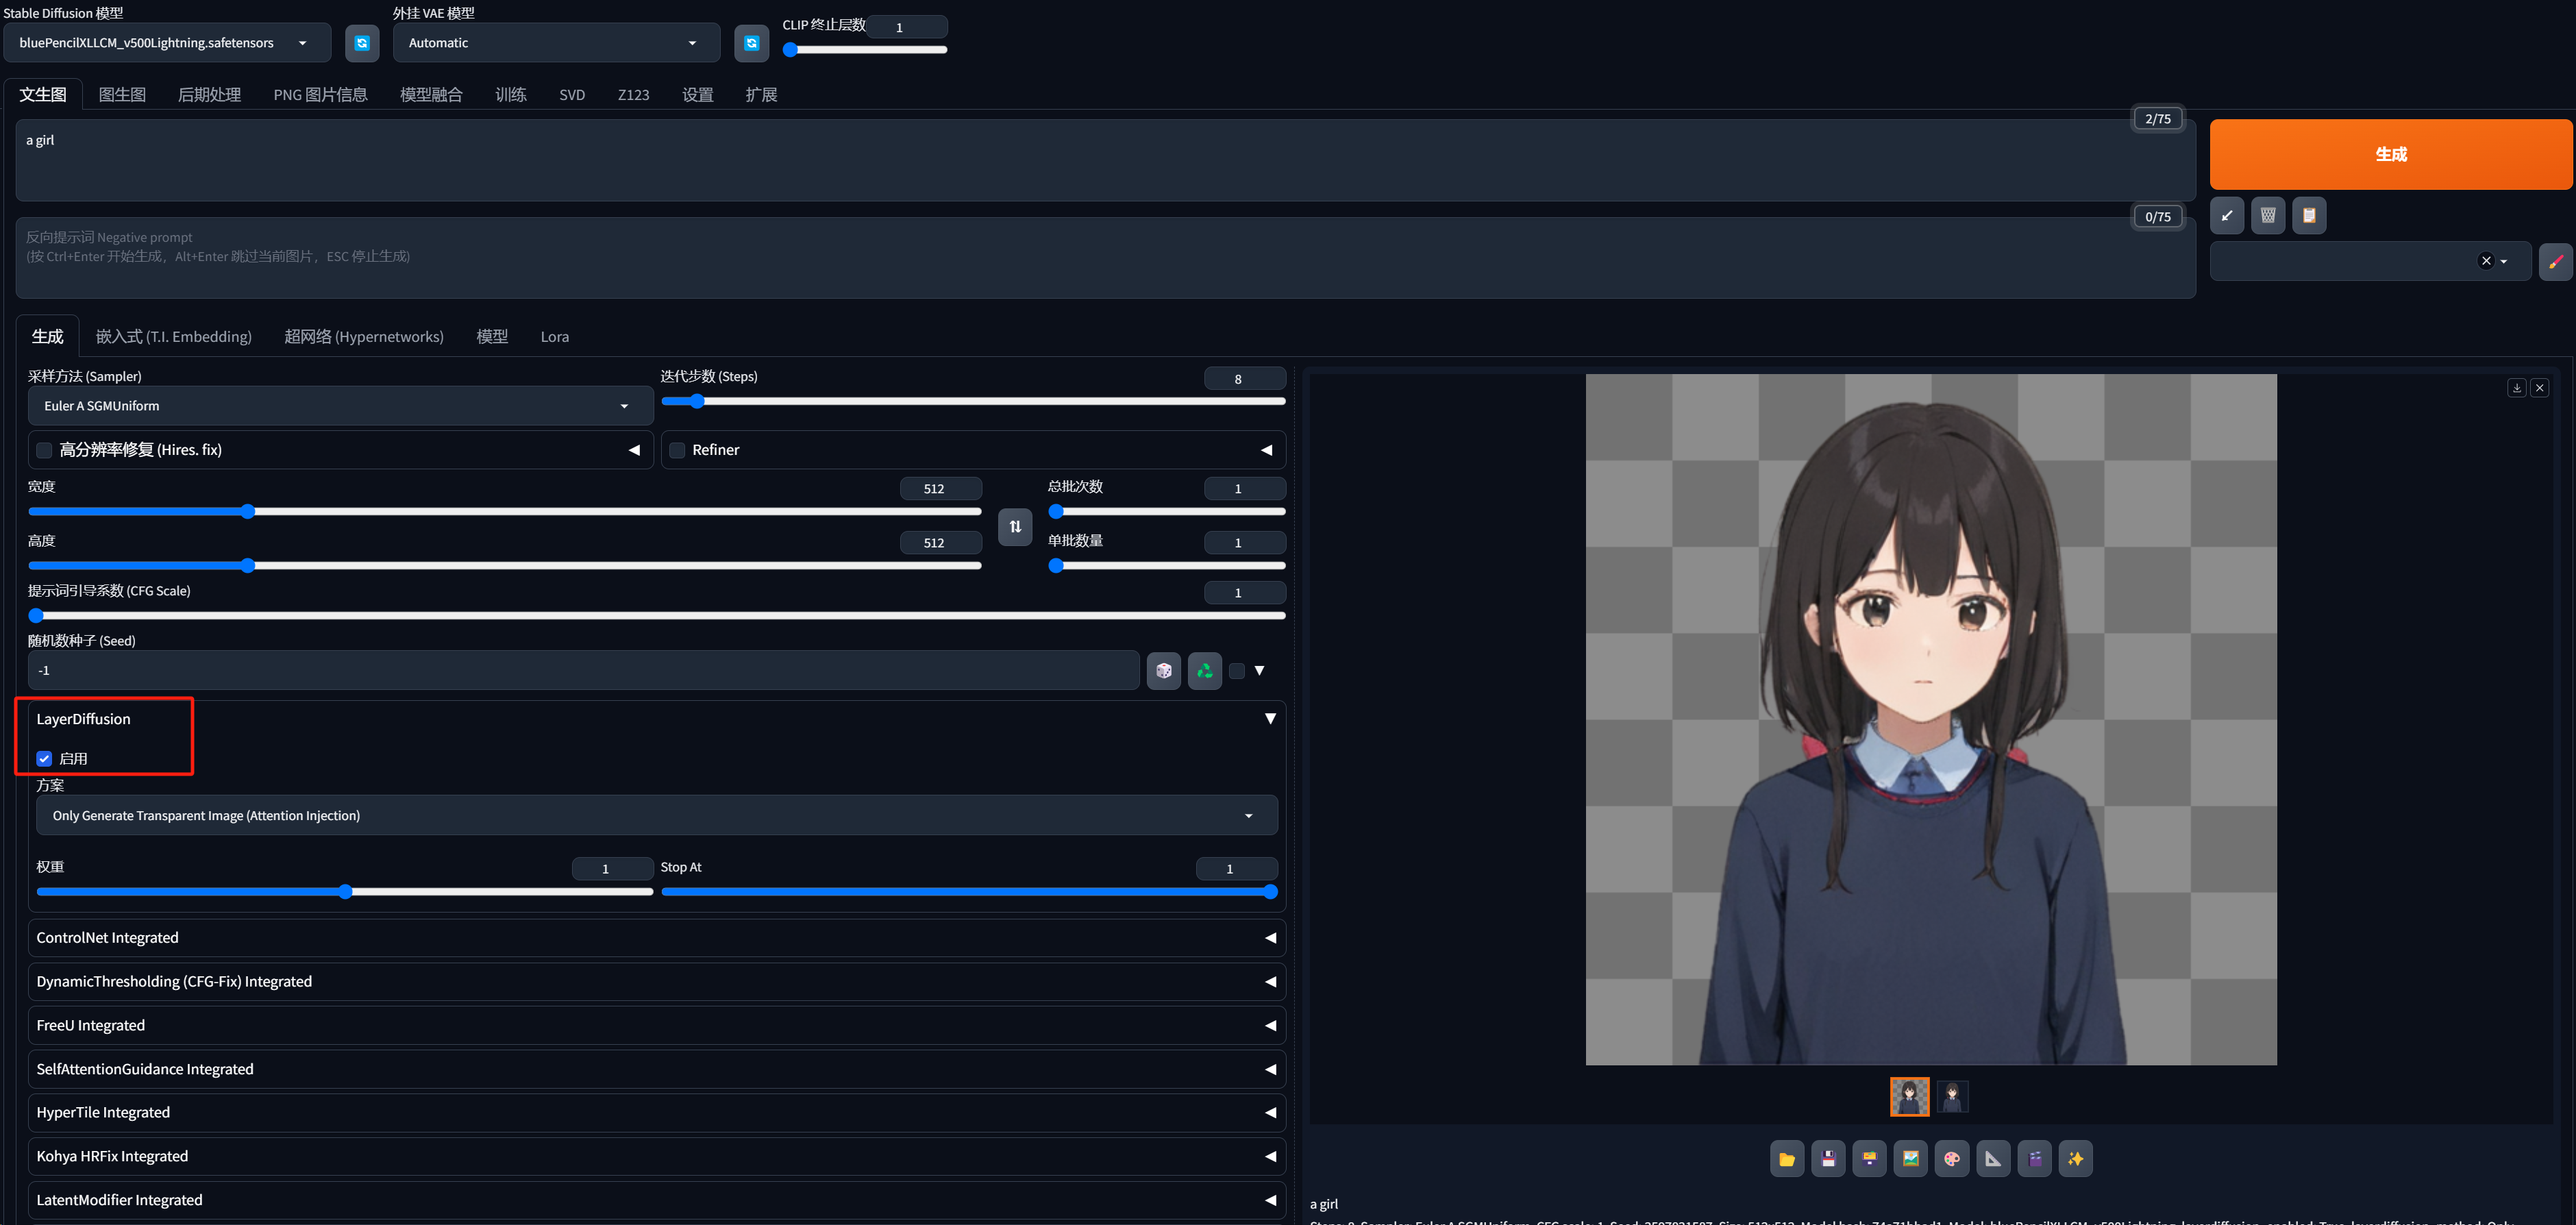
Task: Open the Lora tab
Action: coord(554,337)
